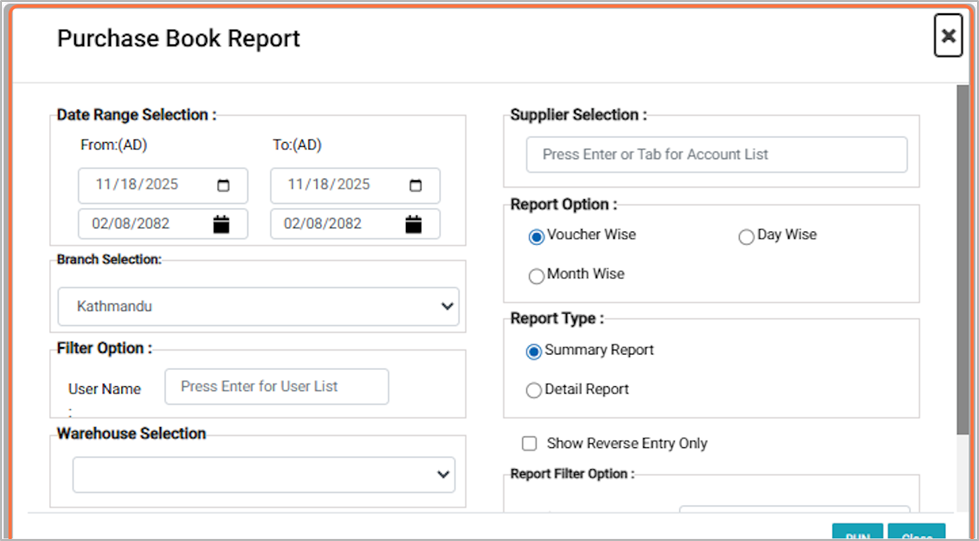
Task: Switch to Detail Report type
Action: coord(534,390)
